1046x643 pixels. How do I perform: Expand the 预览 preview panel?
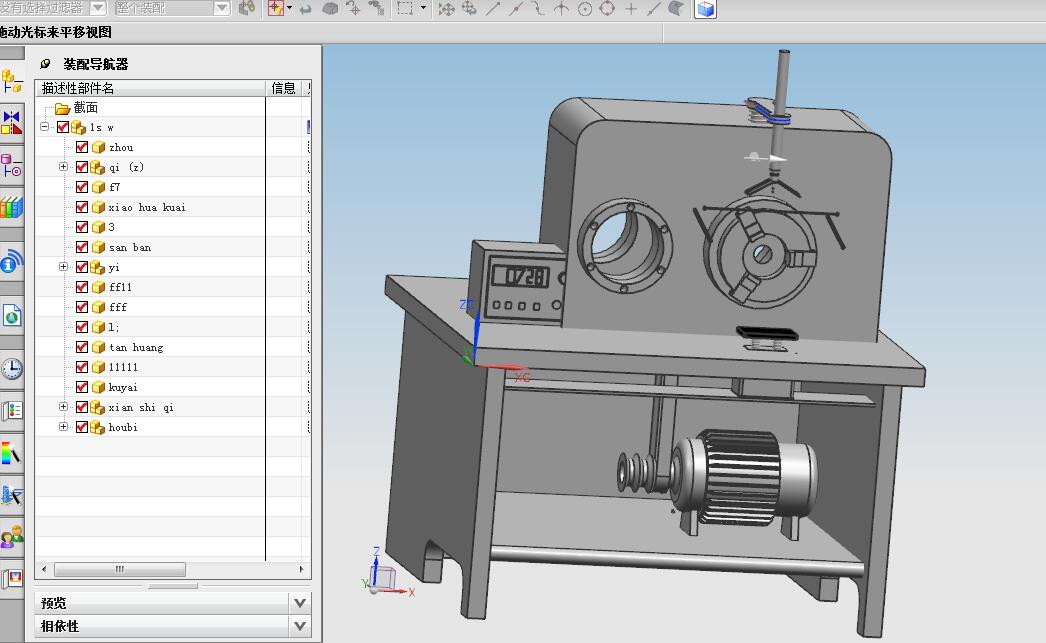point(299,603)
